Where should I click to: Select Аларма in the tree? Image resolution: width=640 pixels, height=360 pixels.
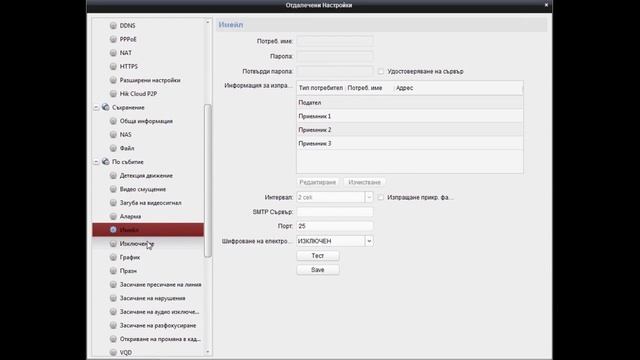tap(130, 216)
